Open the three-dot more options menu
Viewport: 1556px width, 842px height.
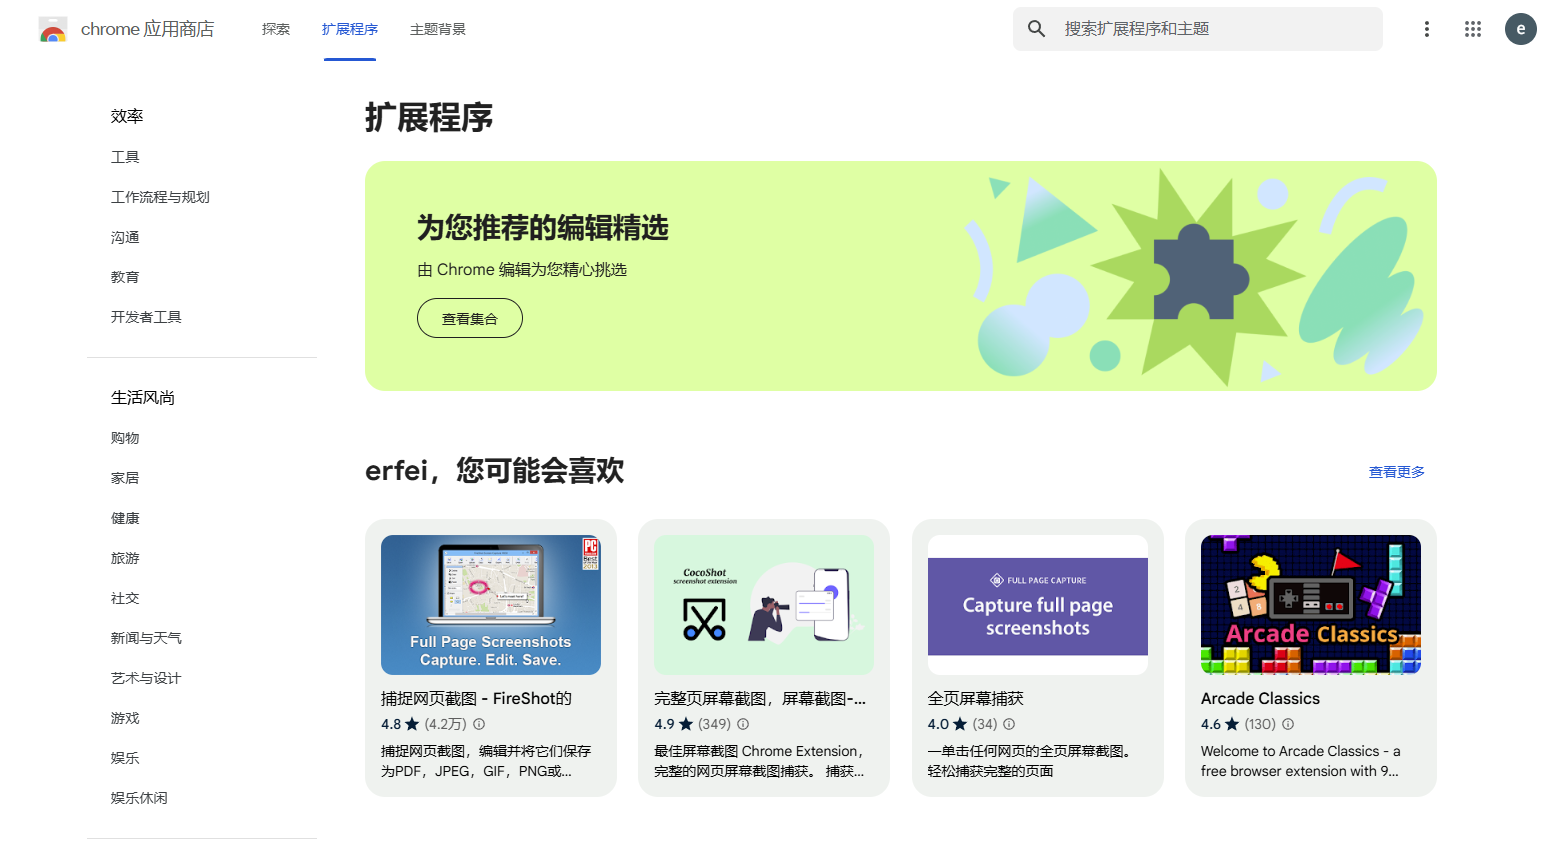(x=1427, y=29)
